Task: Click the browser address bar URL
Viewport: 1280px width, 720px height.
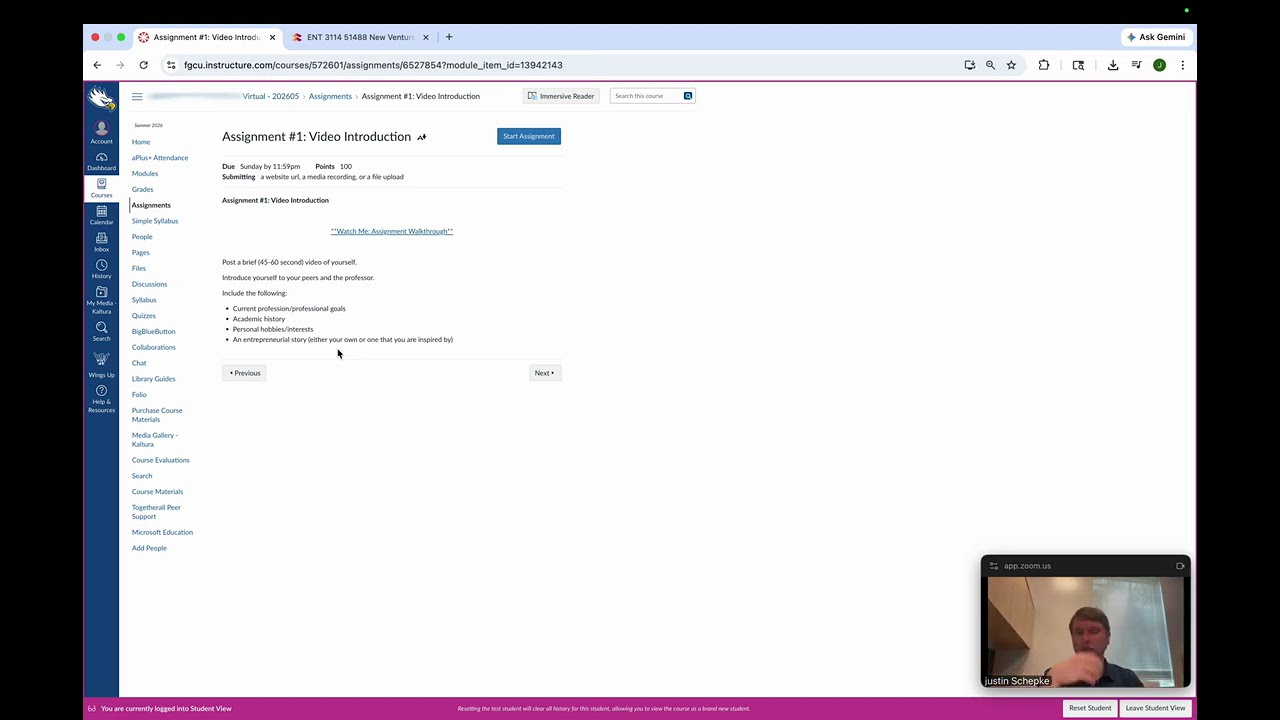Action: click(373, 65)
